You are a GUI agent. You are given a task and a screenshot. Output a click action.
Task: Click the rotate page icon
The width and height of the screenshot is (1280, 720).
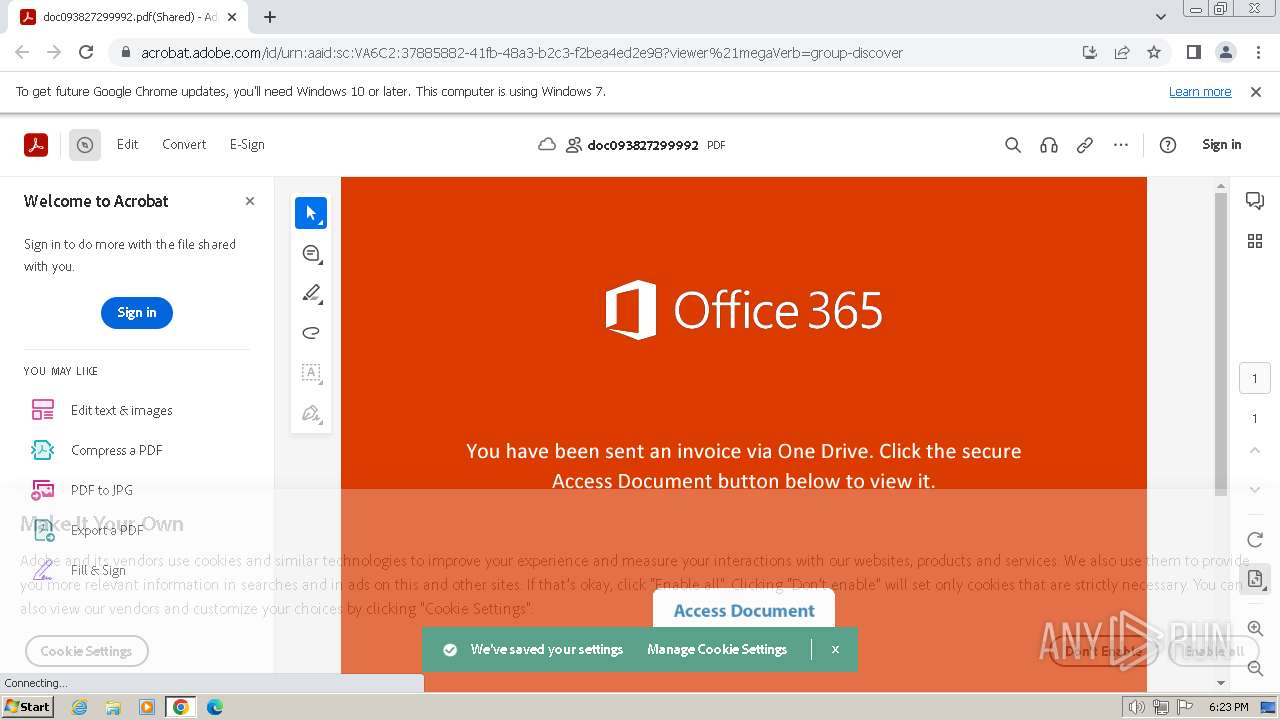pyautogui.click(x=1255, y=540)
